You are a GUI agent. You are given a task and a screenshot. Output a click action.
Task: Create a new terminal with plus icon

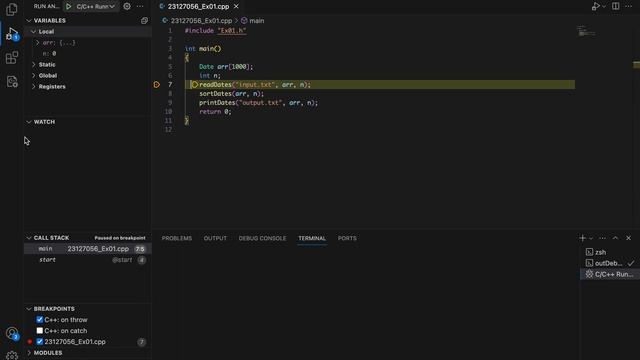(582, 238)
